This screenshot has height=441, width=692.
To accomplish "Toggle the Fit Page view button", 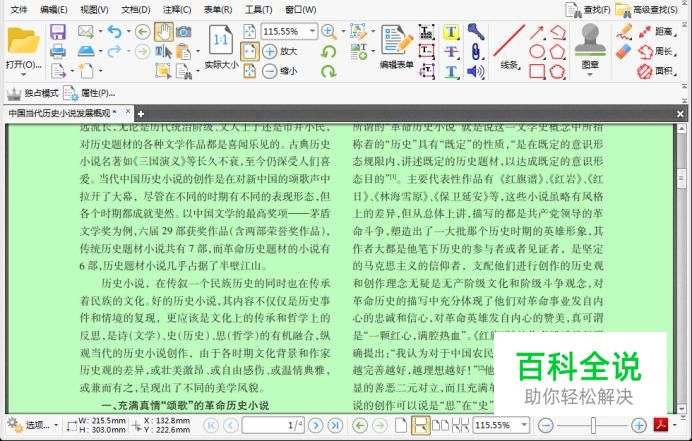I will (249, 32).
